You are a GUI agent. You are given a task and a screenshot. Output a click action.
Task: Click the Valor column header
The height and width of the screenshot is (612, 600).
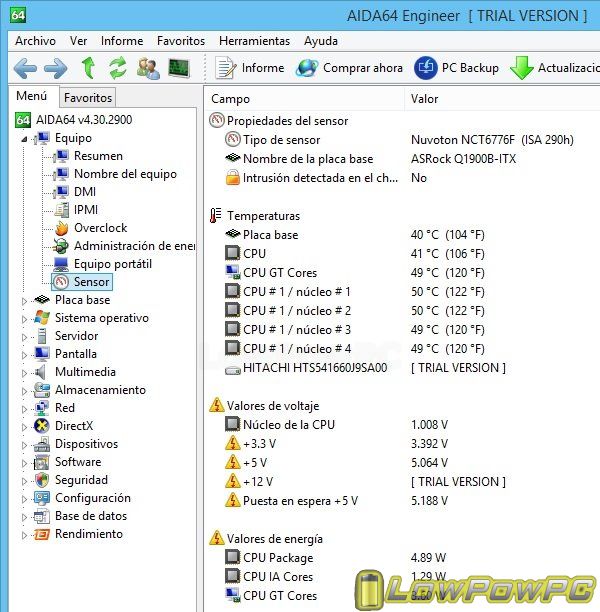pos(425,99)
